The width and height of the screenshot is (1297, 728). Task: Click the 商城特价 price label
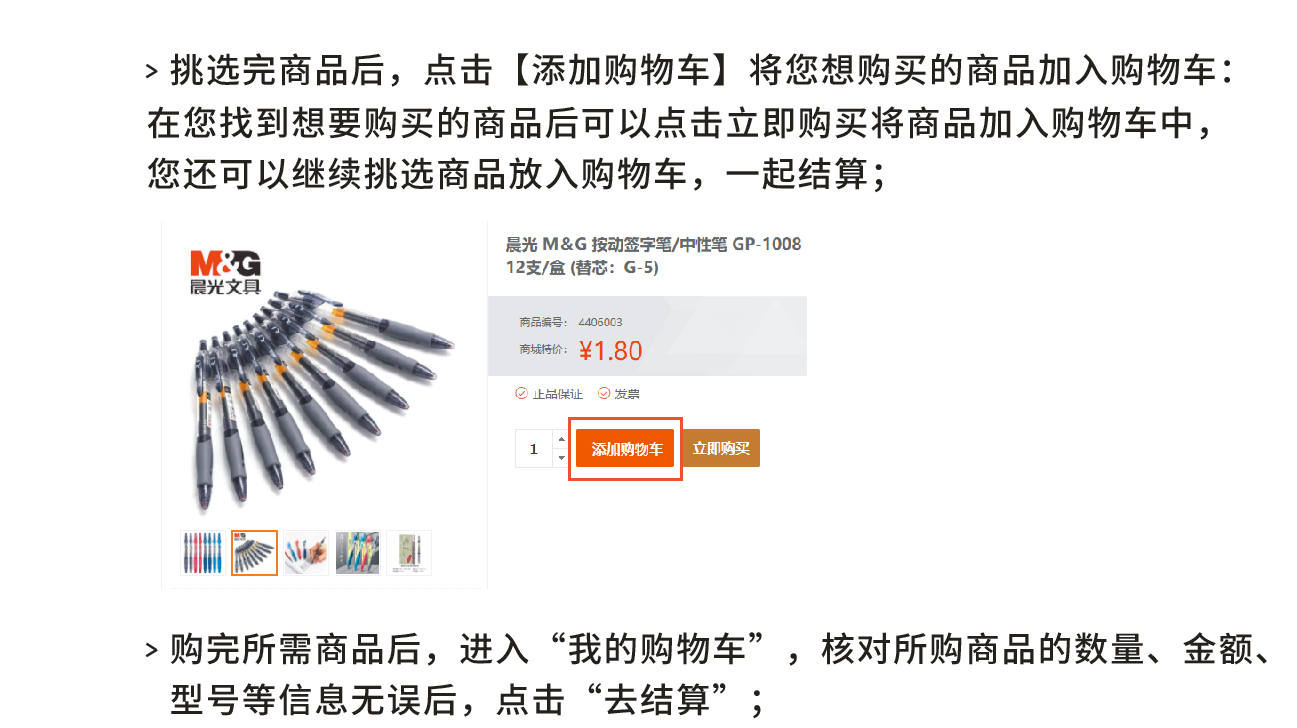click(x=544, y=350)
